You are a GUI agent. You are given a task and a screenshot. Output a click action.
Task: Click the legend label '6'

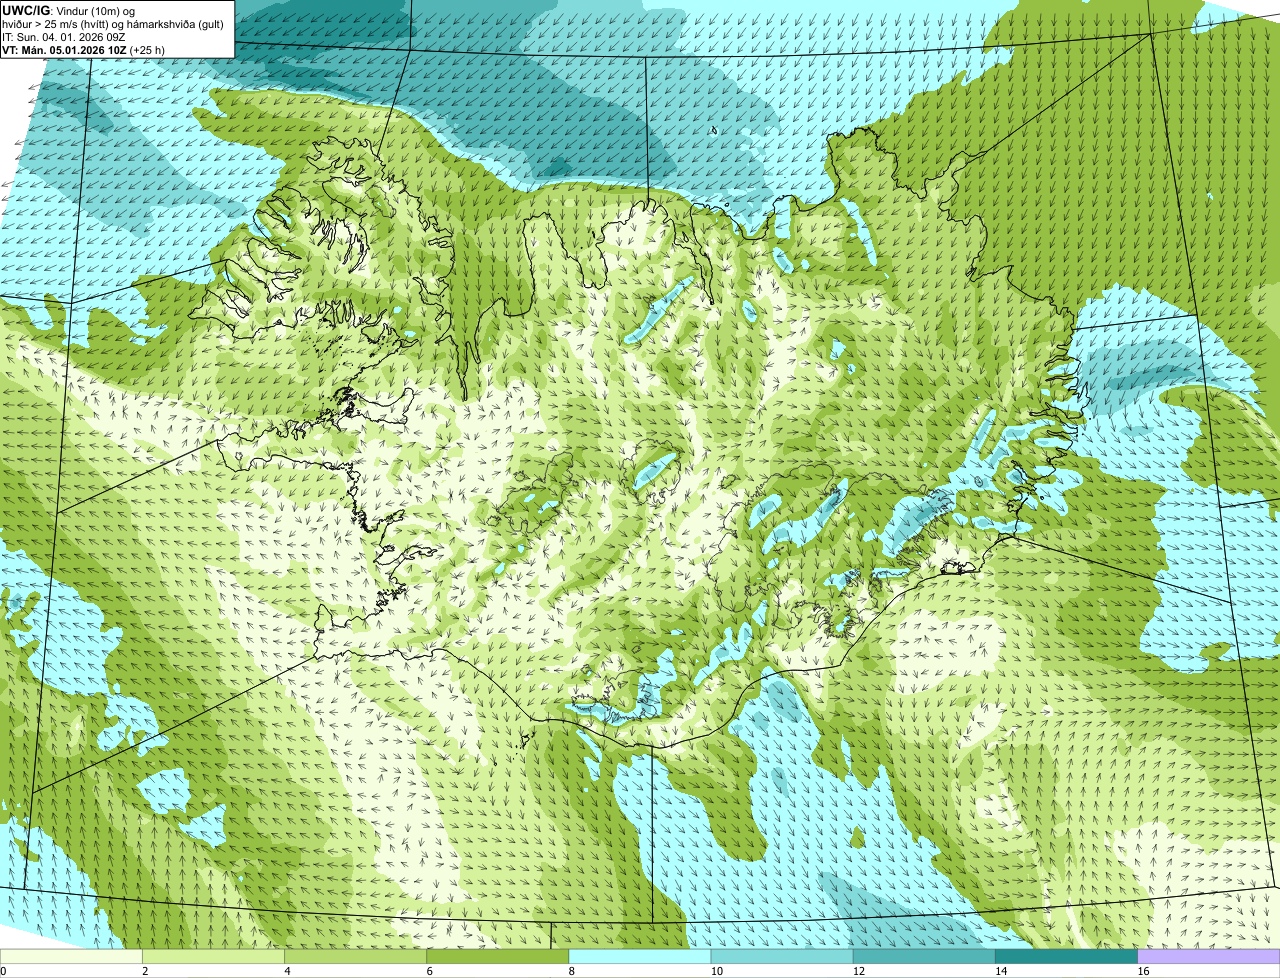(x=429, y=971)
